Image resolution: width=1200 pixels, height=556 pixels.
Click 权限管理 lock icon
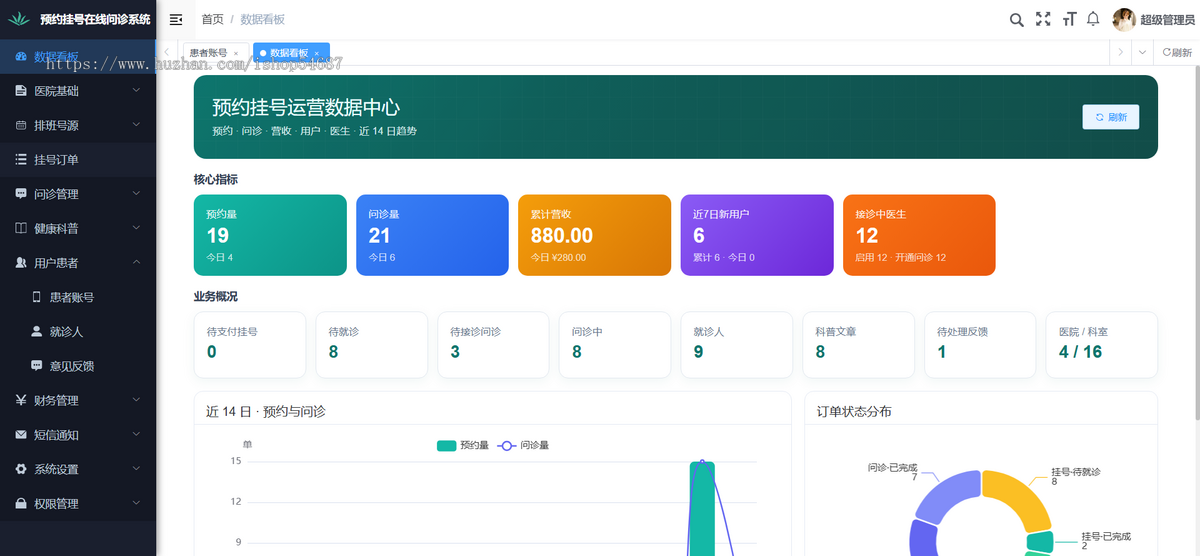(x=22, y=504)
